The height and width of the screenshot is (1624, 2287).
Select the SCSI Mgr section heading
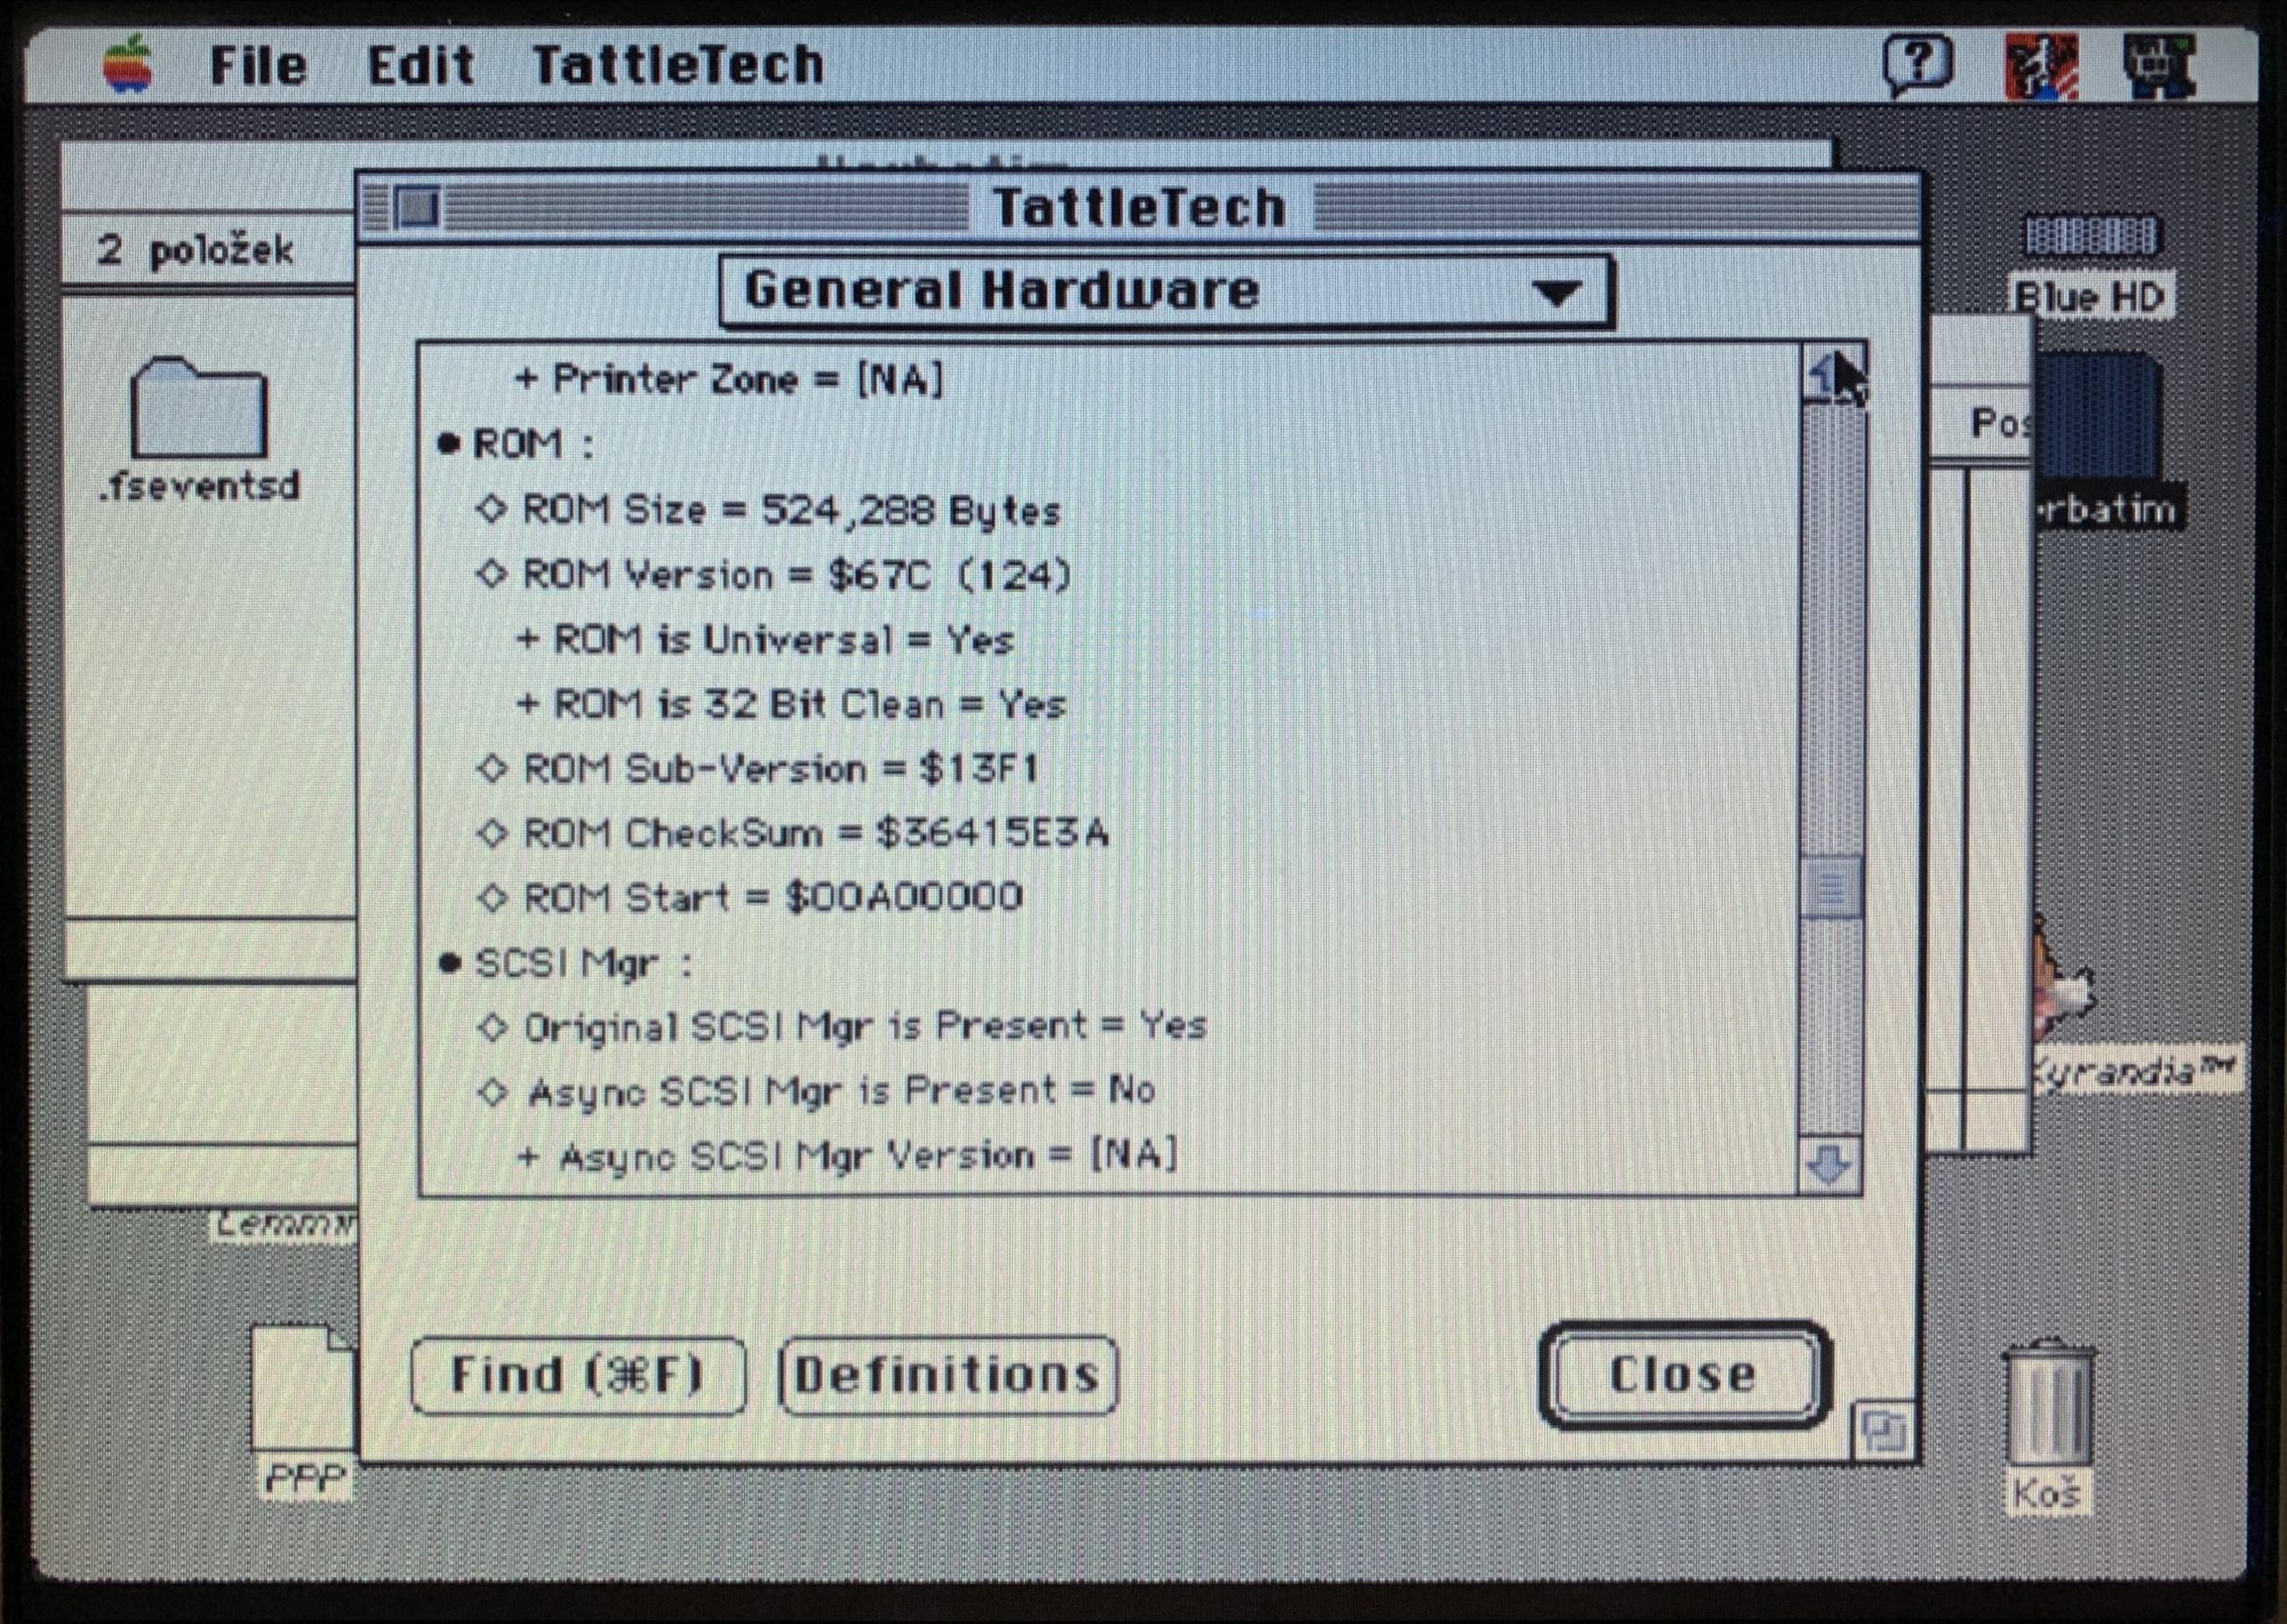click(565, 964)
